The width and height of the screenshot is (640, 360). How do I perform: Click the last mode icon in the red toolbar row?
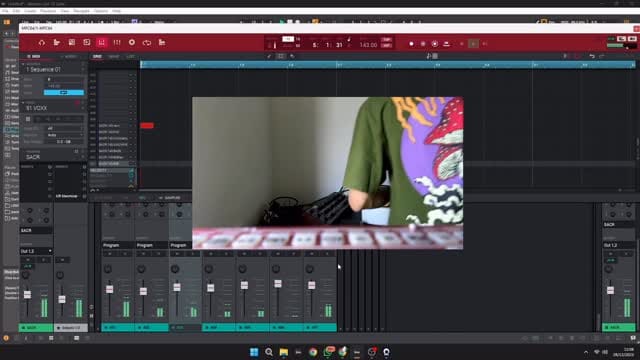[x=162, y=42]
